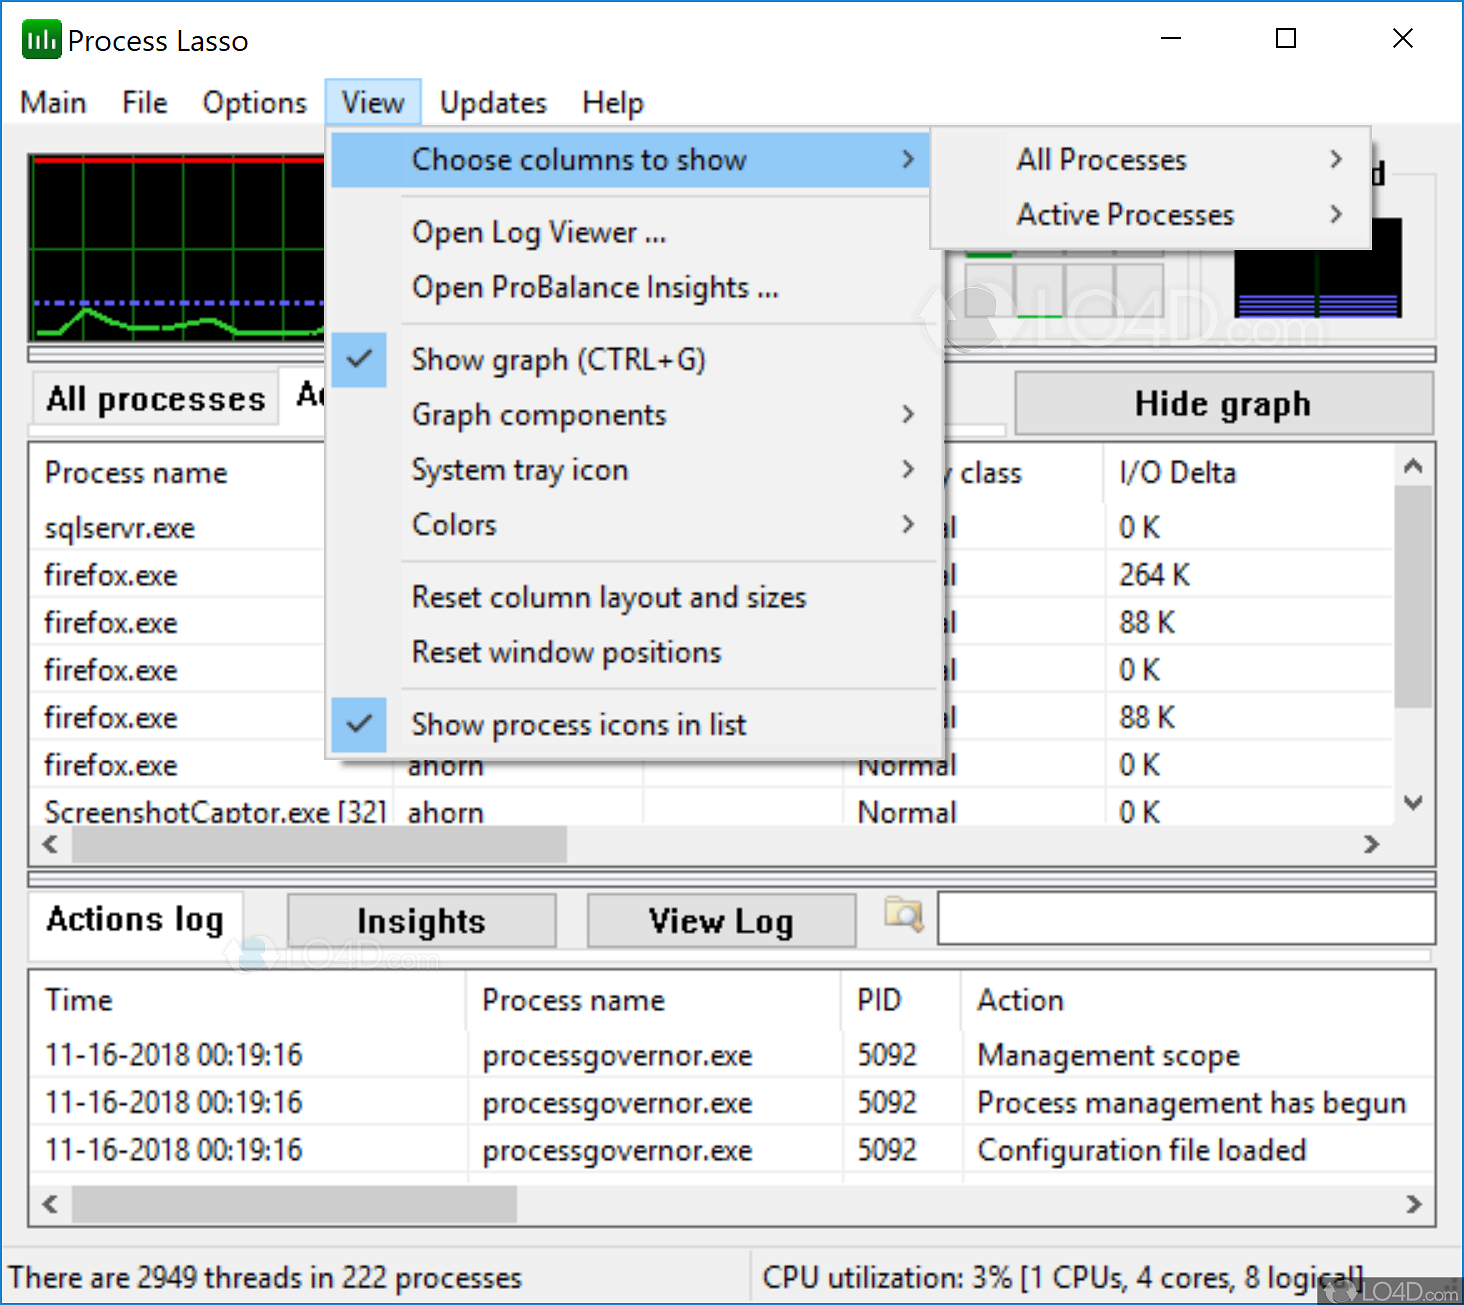Click the process list scroll-down arrow
The height and width of the screenshot is (1305, 1464).
click(1413, 802)
